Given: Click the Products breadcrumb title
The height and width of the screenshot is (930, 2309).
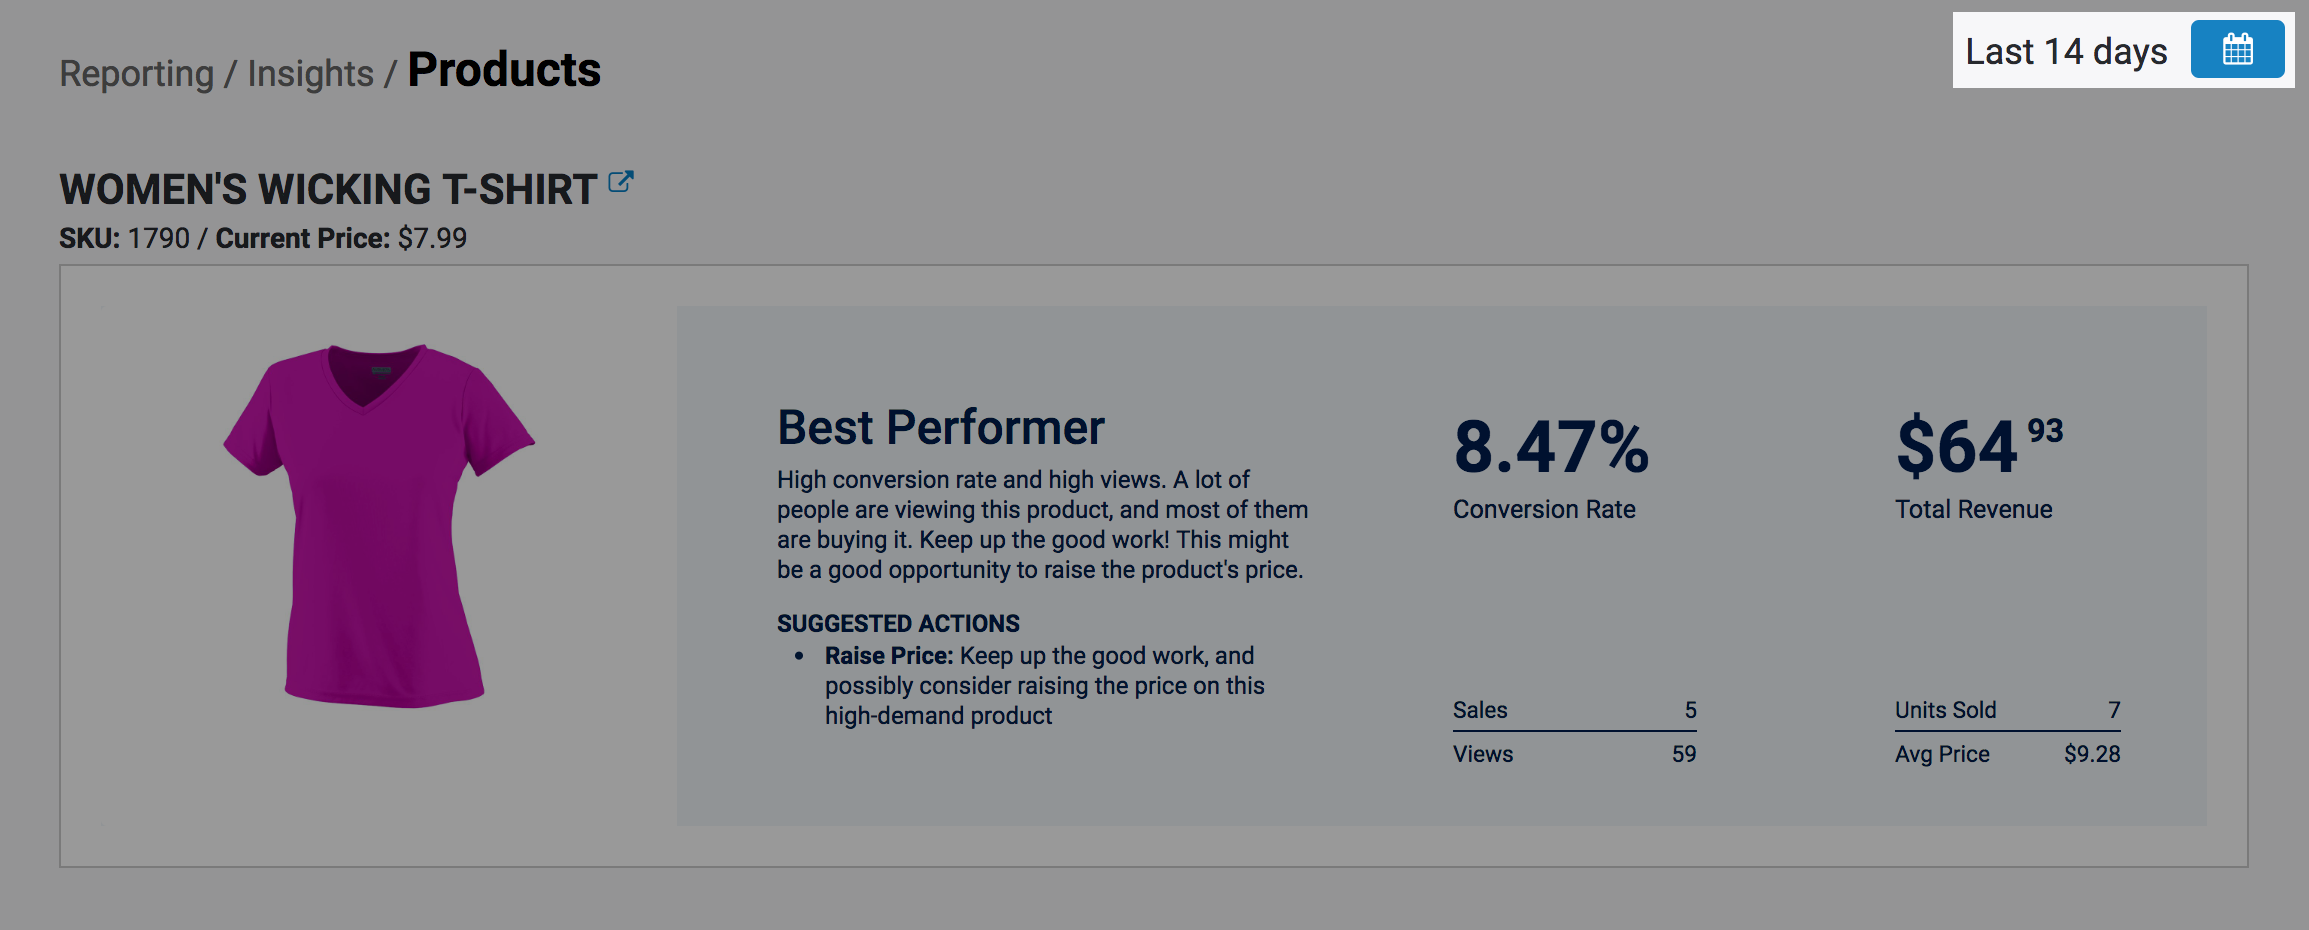Looking at the screenshot, I should [504, 70].
